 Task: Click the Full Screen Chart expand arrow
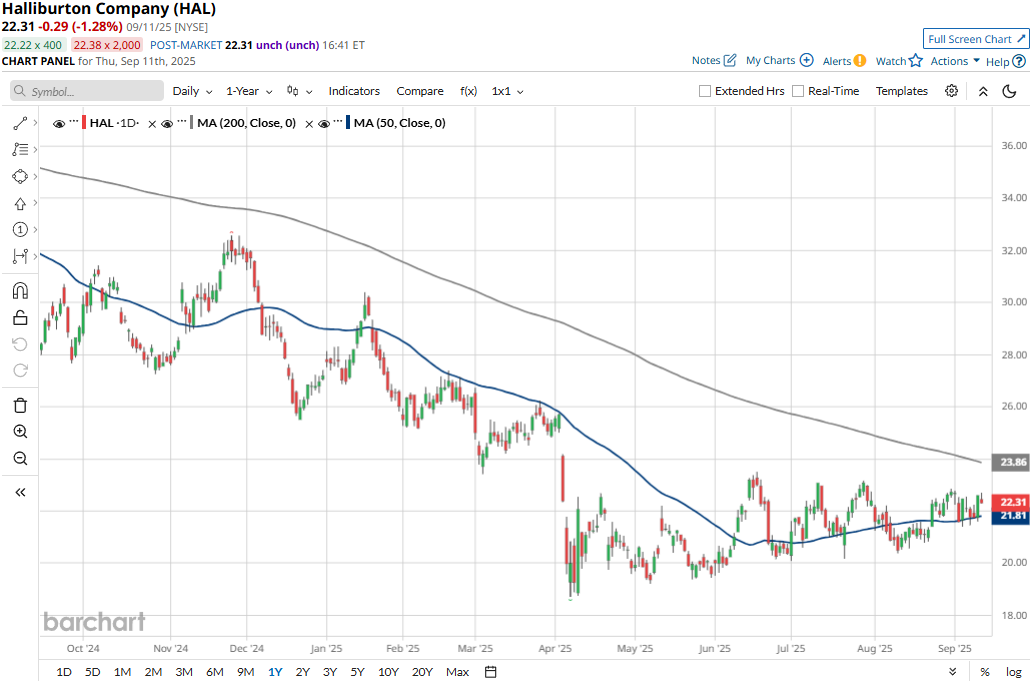(1021, 39)
